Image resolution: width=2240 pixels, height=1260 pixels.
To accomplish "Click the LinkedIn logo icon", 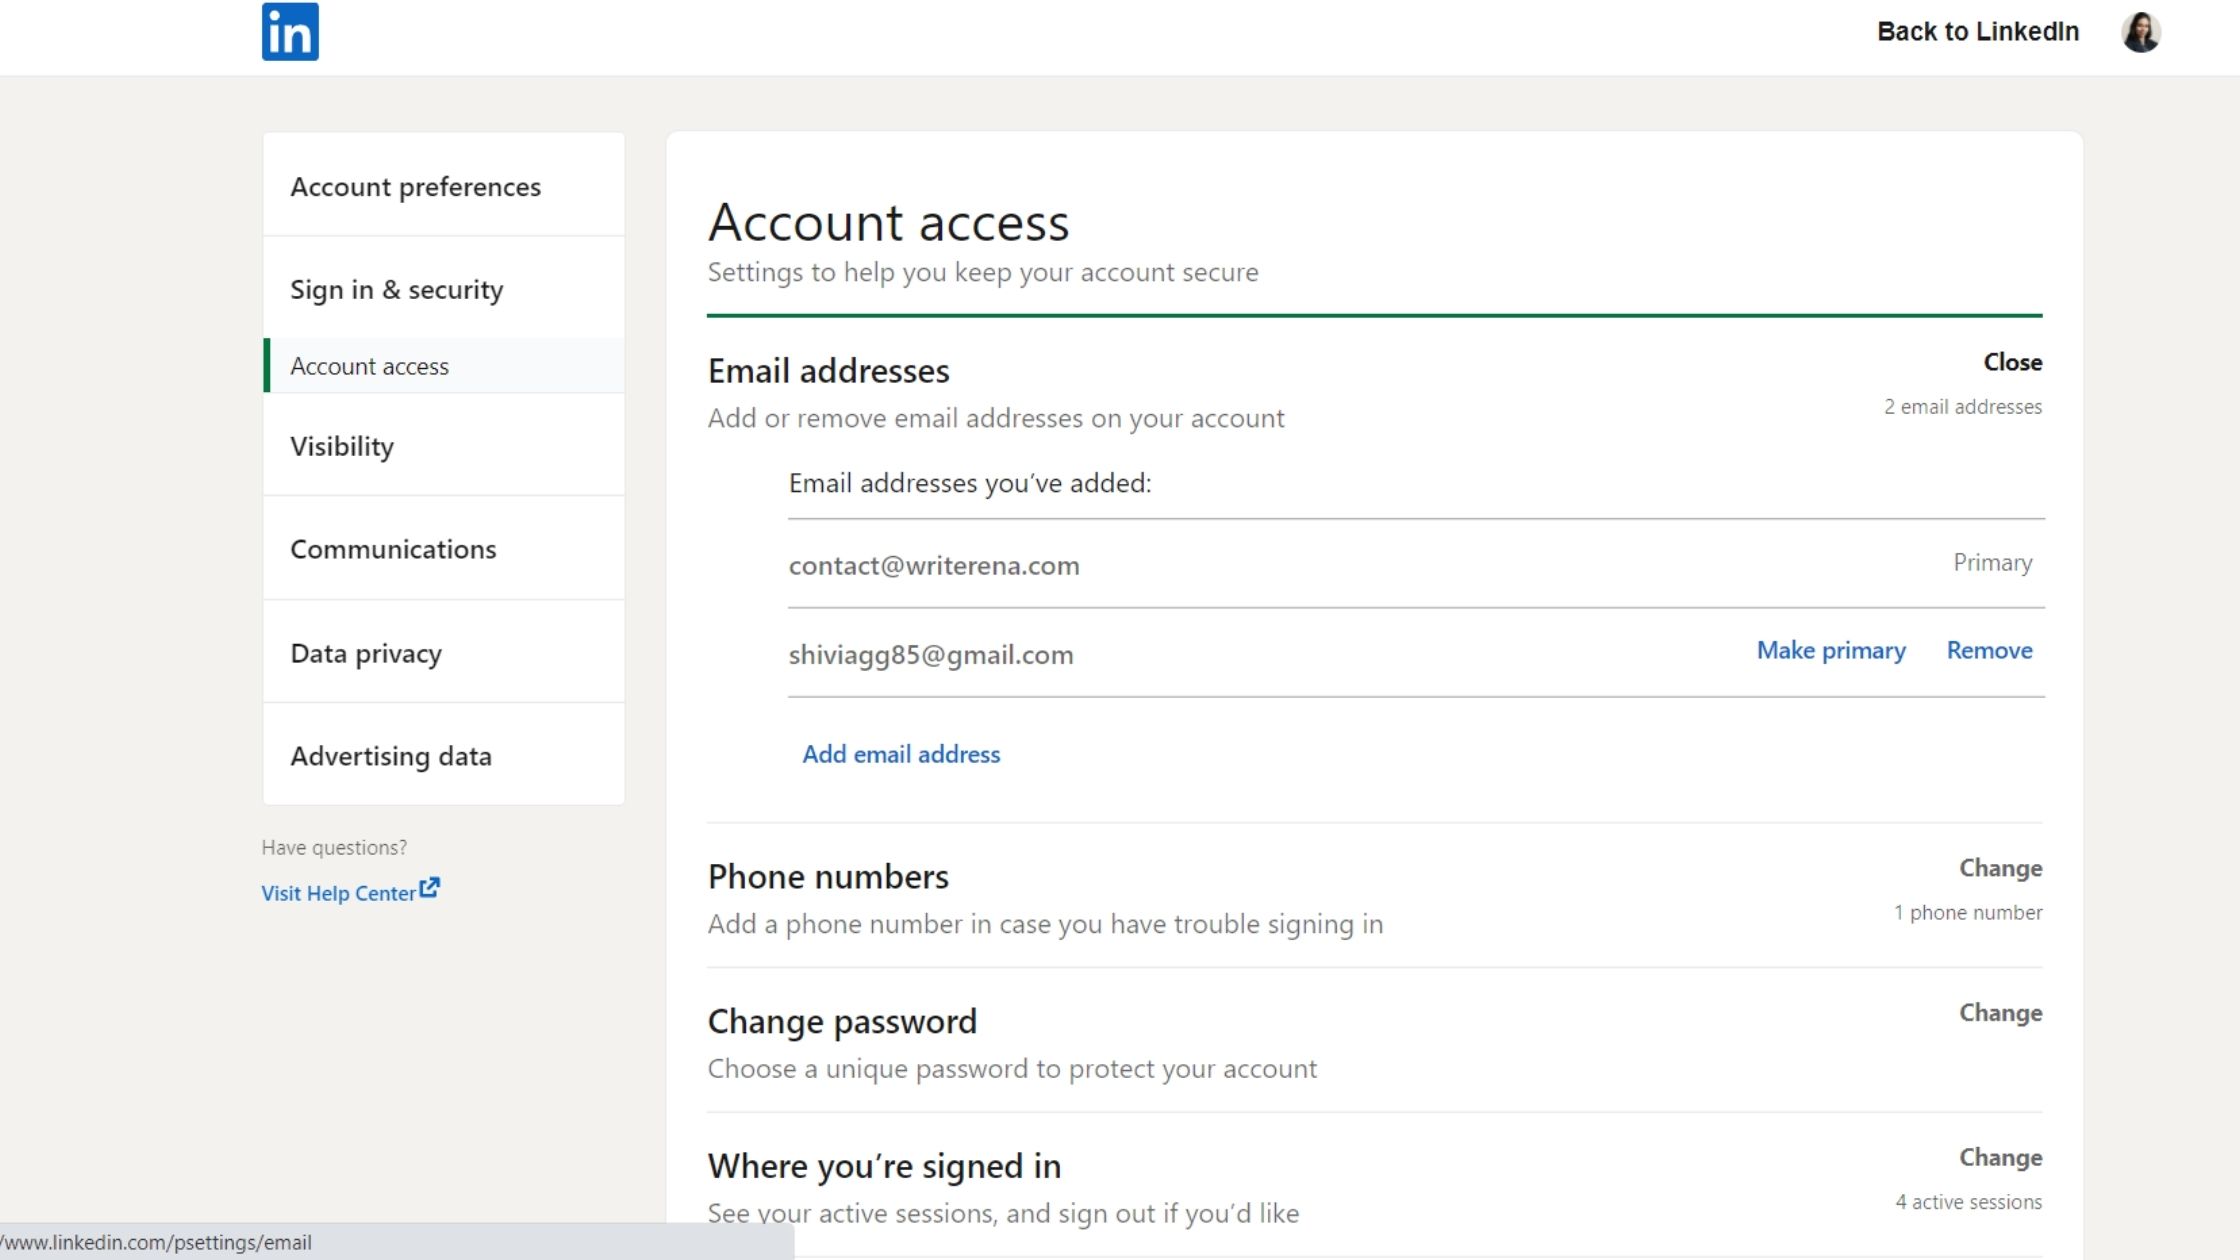I will 289,32.
